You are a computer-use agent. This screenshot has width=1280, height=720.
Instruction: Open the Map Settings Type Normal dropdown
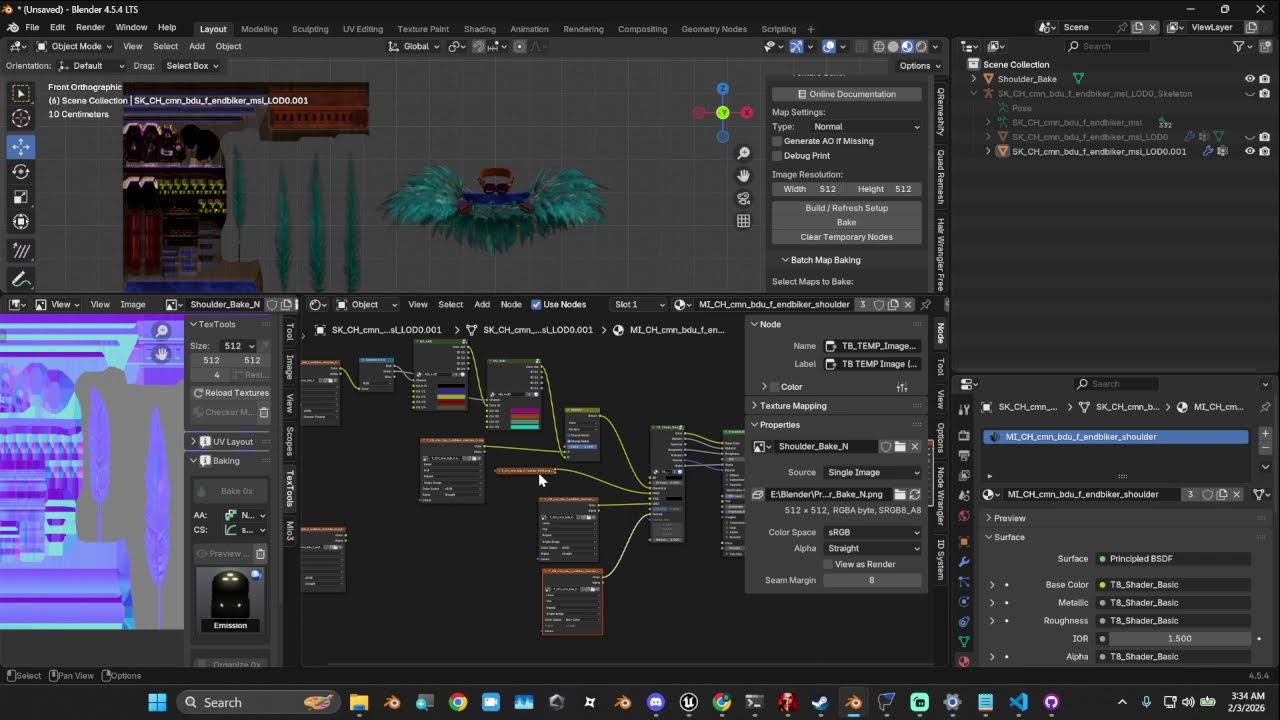click(x=866, y=127)
